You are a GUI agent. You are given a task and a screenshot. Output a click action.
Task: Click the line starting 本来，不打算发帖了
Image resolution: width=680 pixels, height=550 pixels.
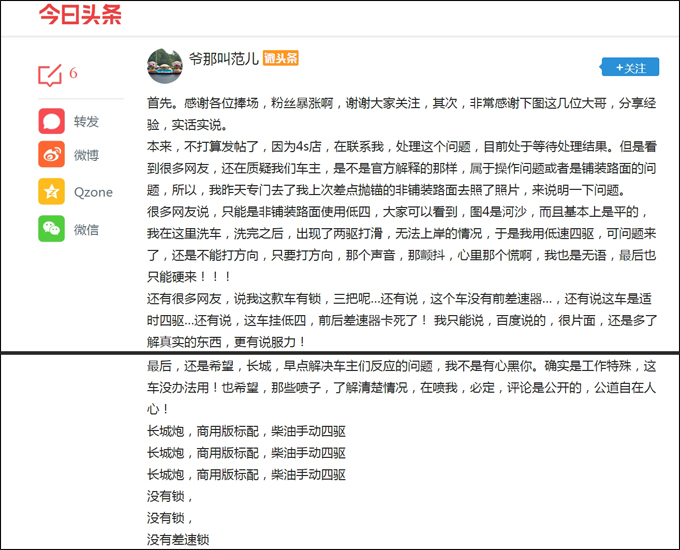click(402, 147)
